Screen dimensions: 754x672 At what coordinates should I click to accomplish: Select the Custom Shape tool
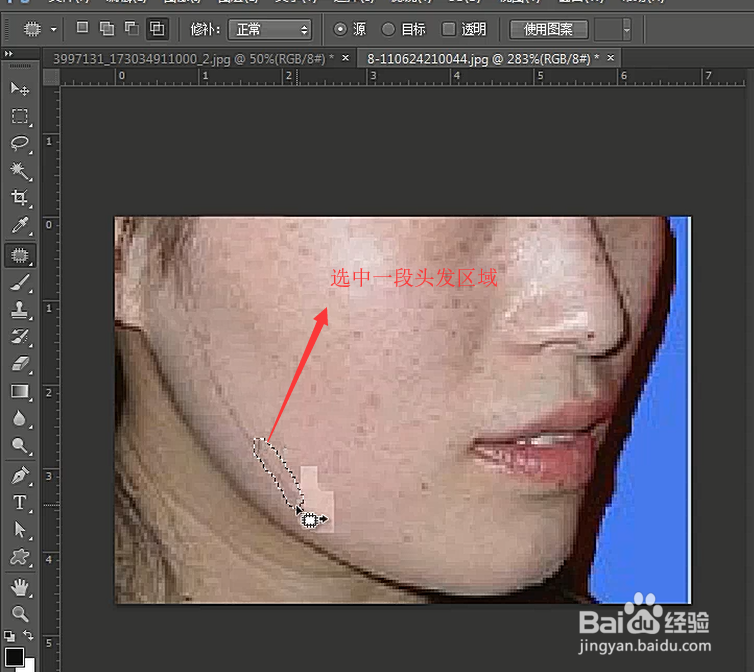(x=20, y=557)
